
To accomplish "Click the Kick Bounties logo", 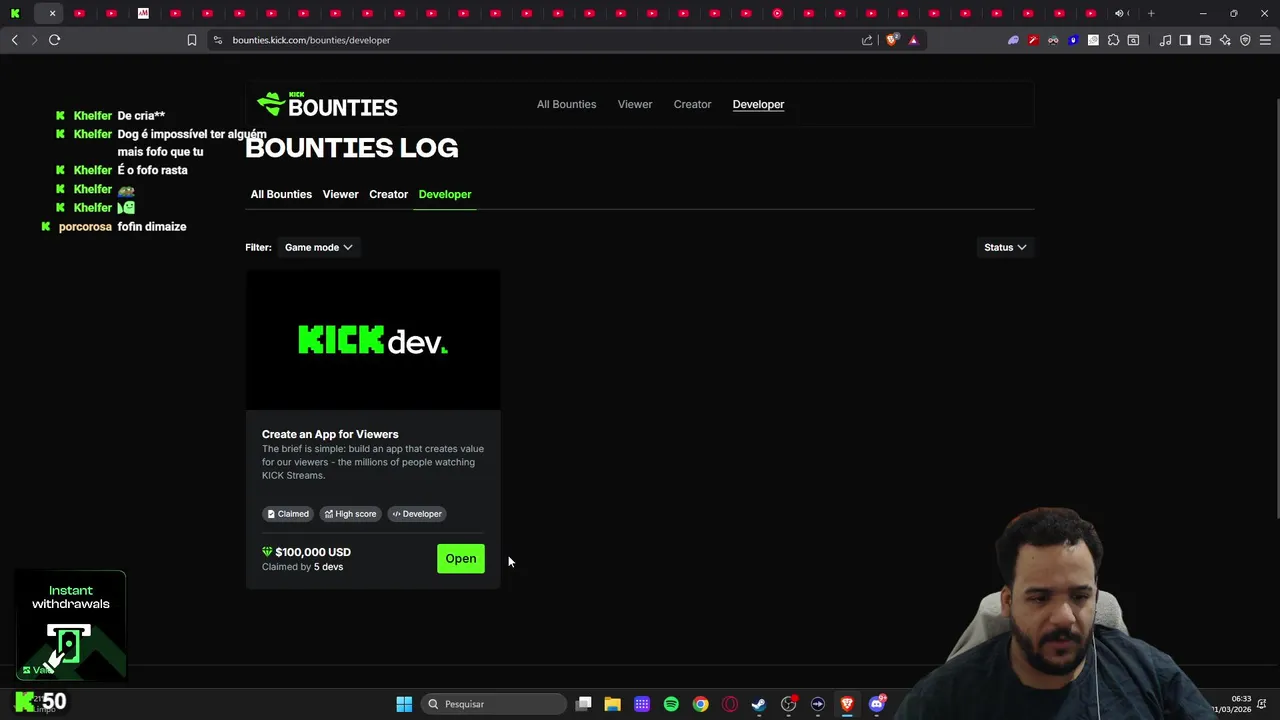I will (x=327, y=104).
